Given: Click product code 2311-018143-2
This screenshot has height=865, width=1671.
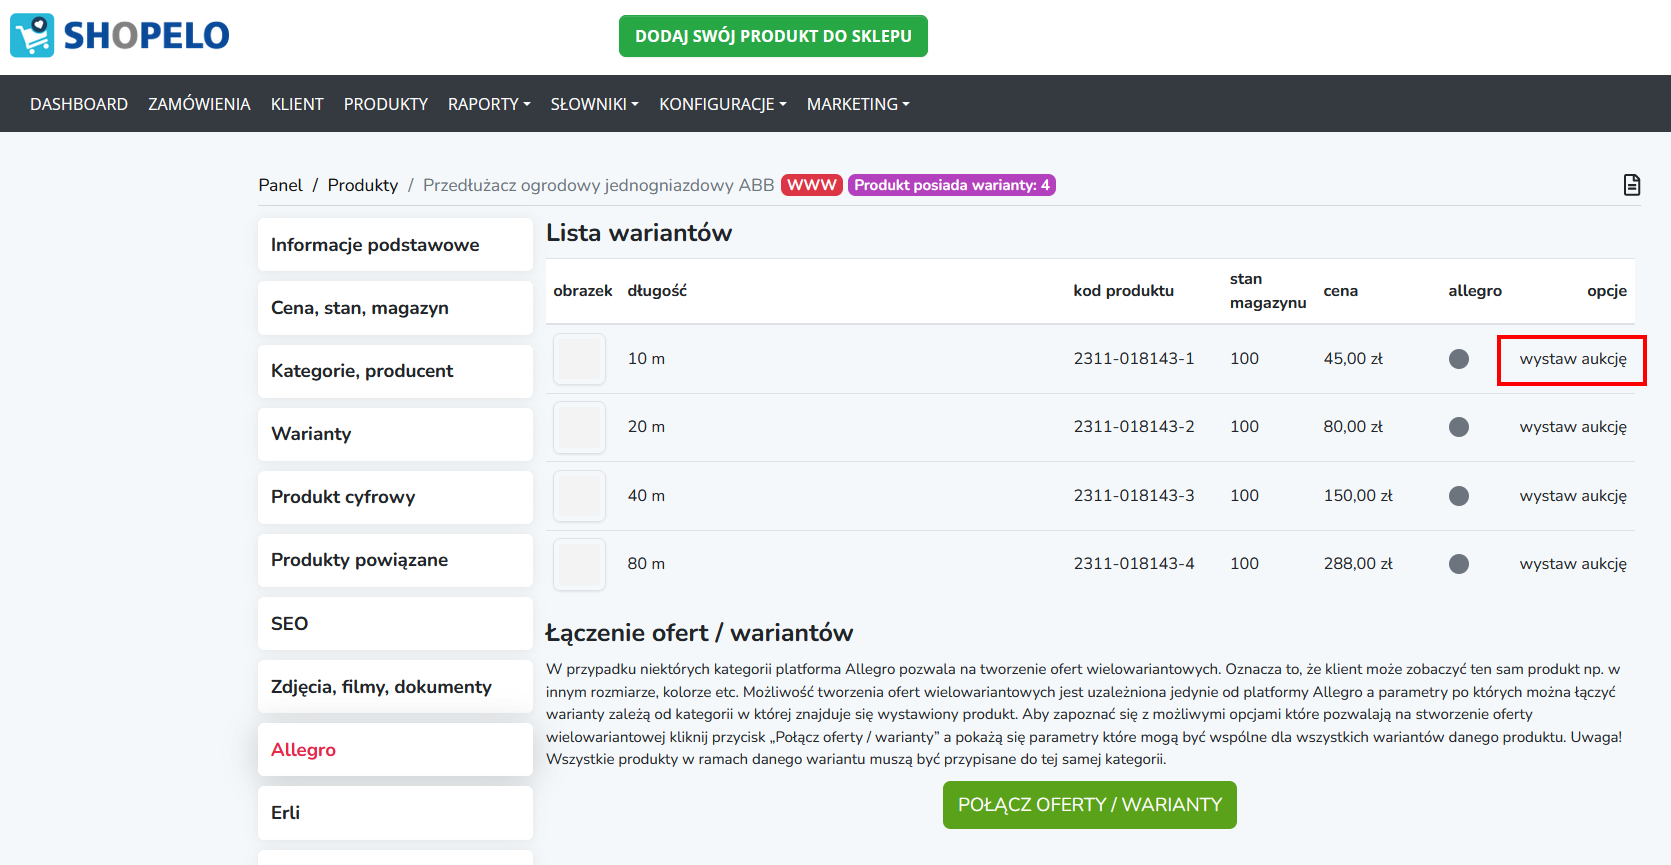Looking at the screenshot, I should point(1134,427).
